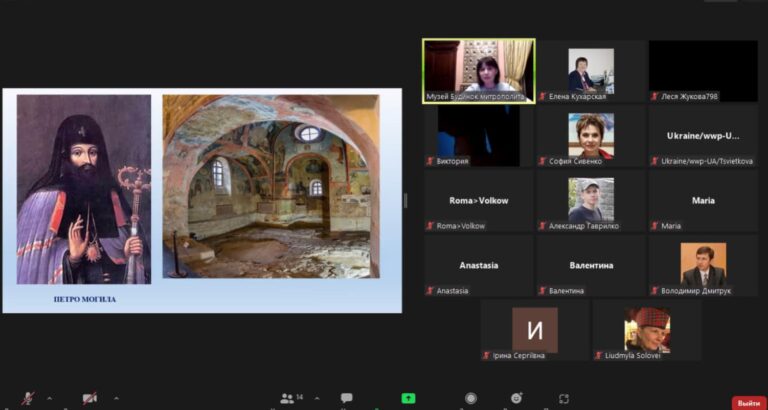Open the Chat panel
Image resolution: width=768 pixels, height=410 pixels.
(347, 398)
